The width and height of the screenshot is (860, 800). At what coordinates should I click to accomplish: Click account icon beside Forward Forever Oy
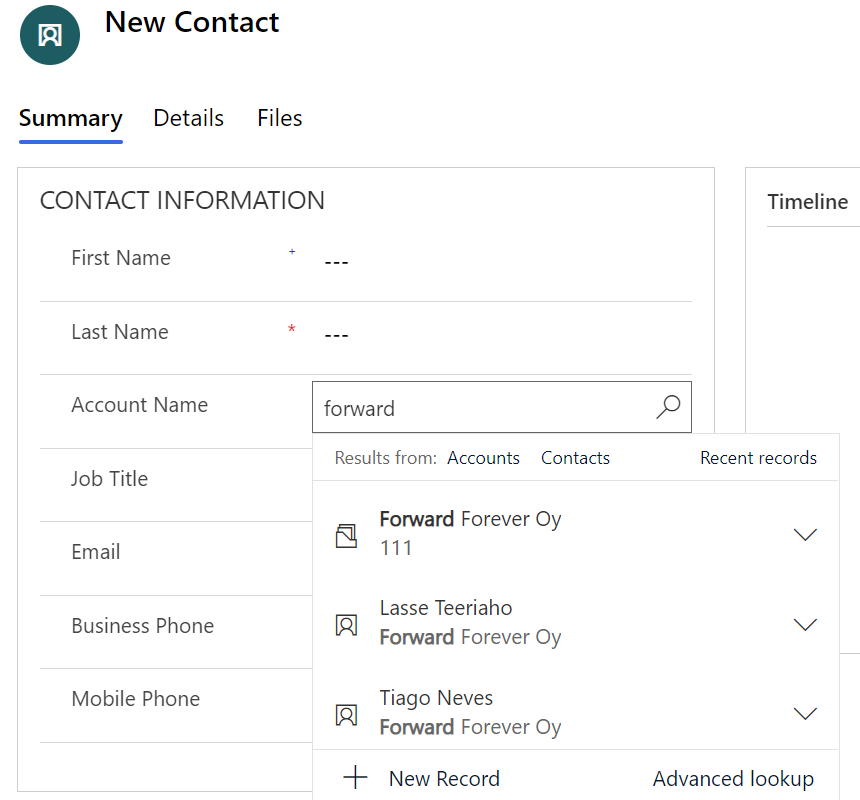coord(346,536)
